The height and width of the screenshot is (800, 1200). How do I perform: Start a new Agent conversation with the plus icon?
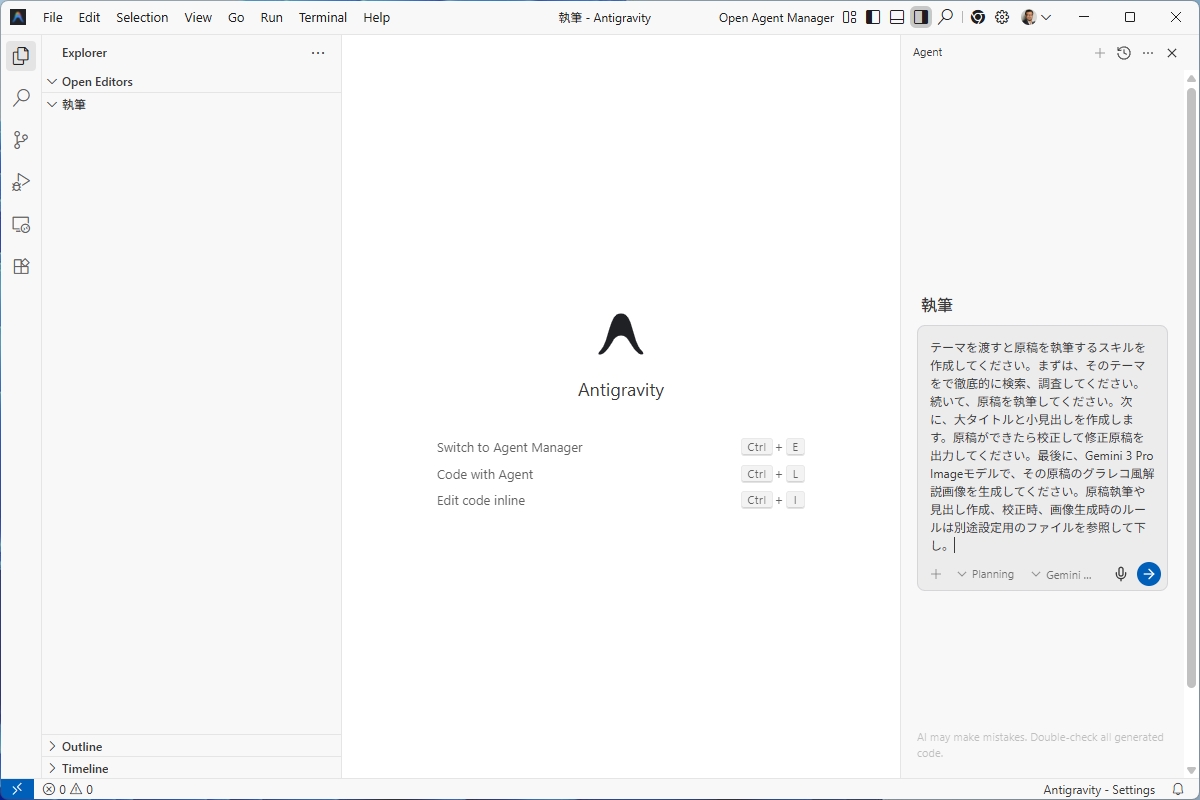(1100, 53)
